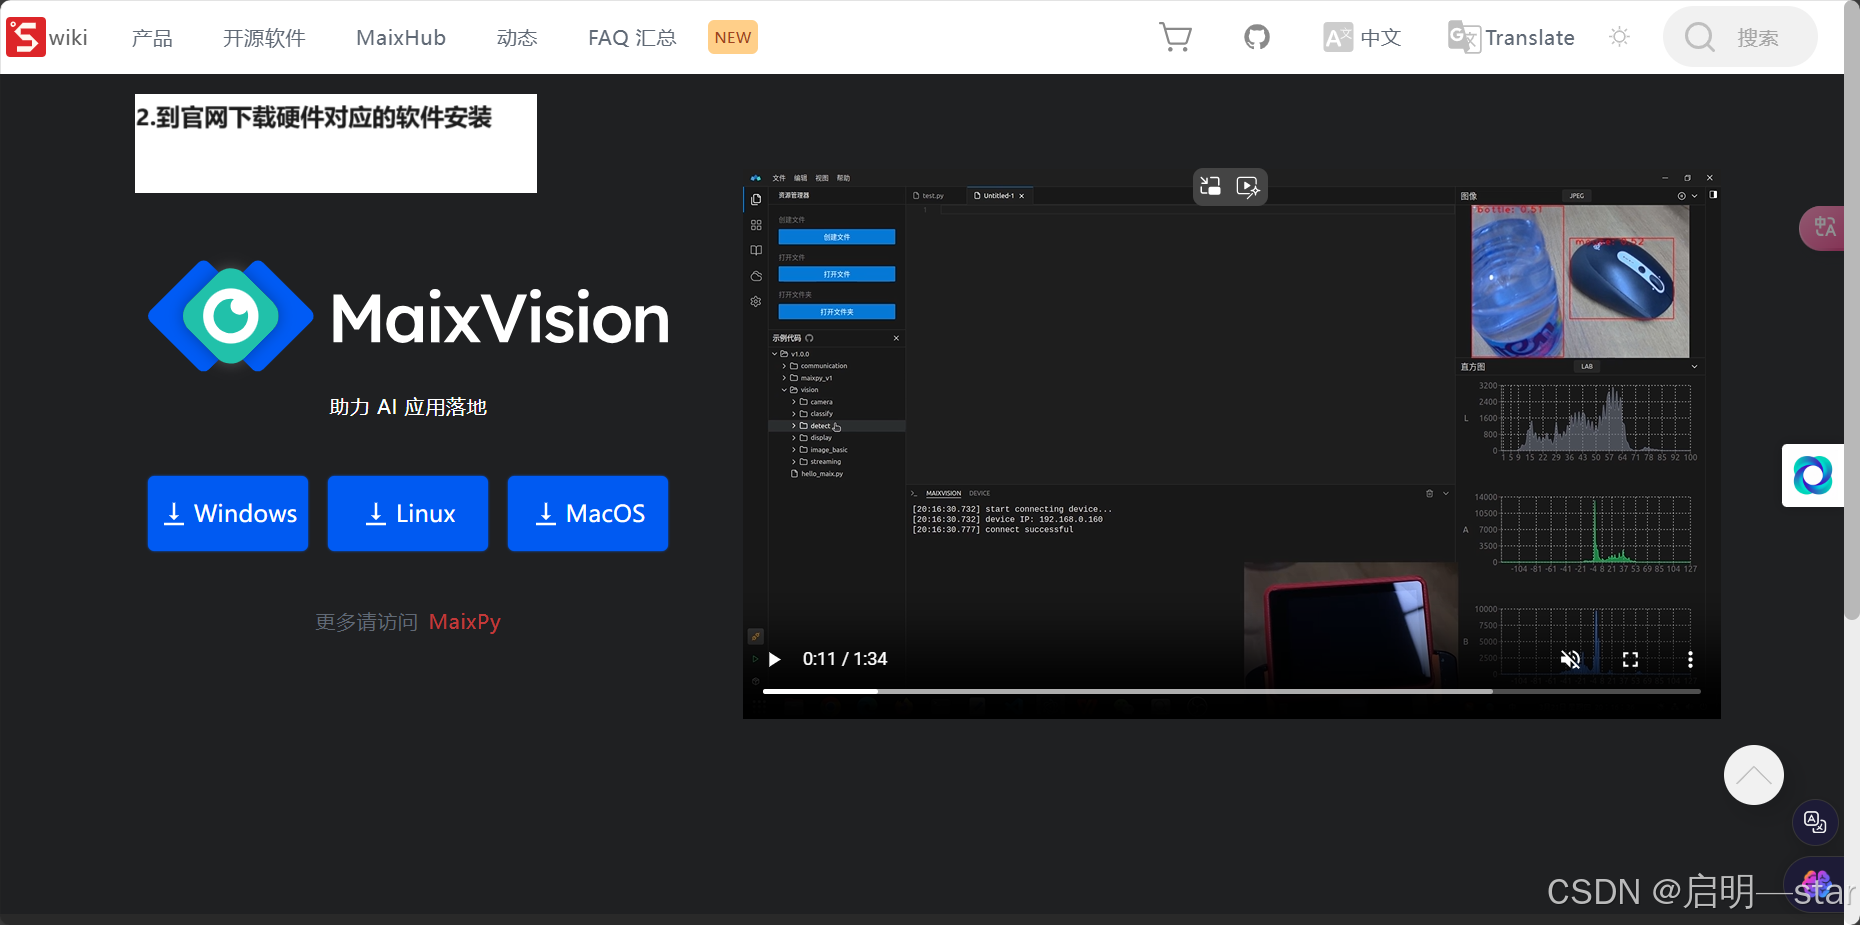Screen dimensions: 1860x925
Task: Open the FAQ 汇总 page
Action: click(632, 38)
